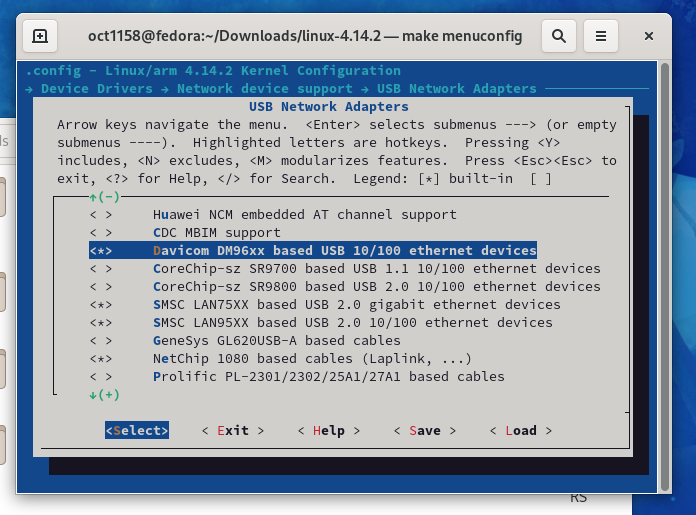Click the terminal vertical scrollbar

664,277
